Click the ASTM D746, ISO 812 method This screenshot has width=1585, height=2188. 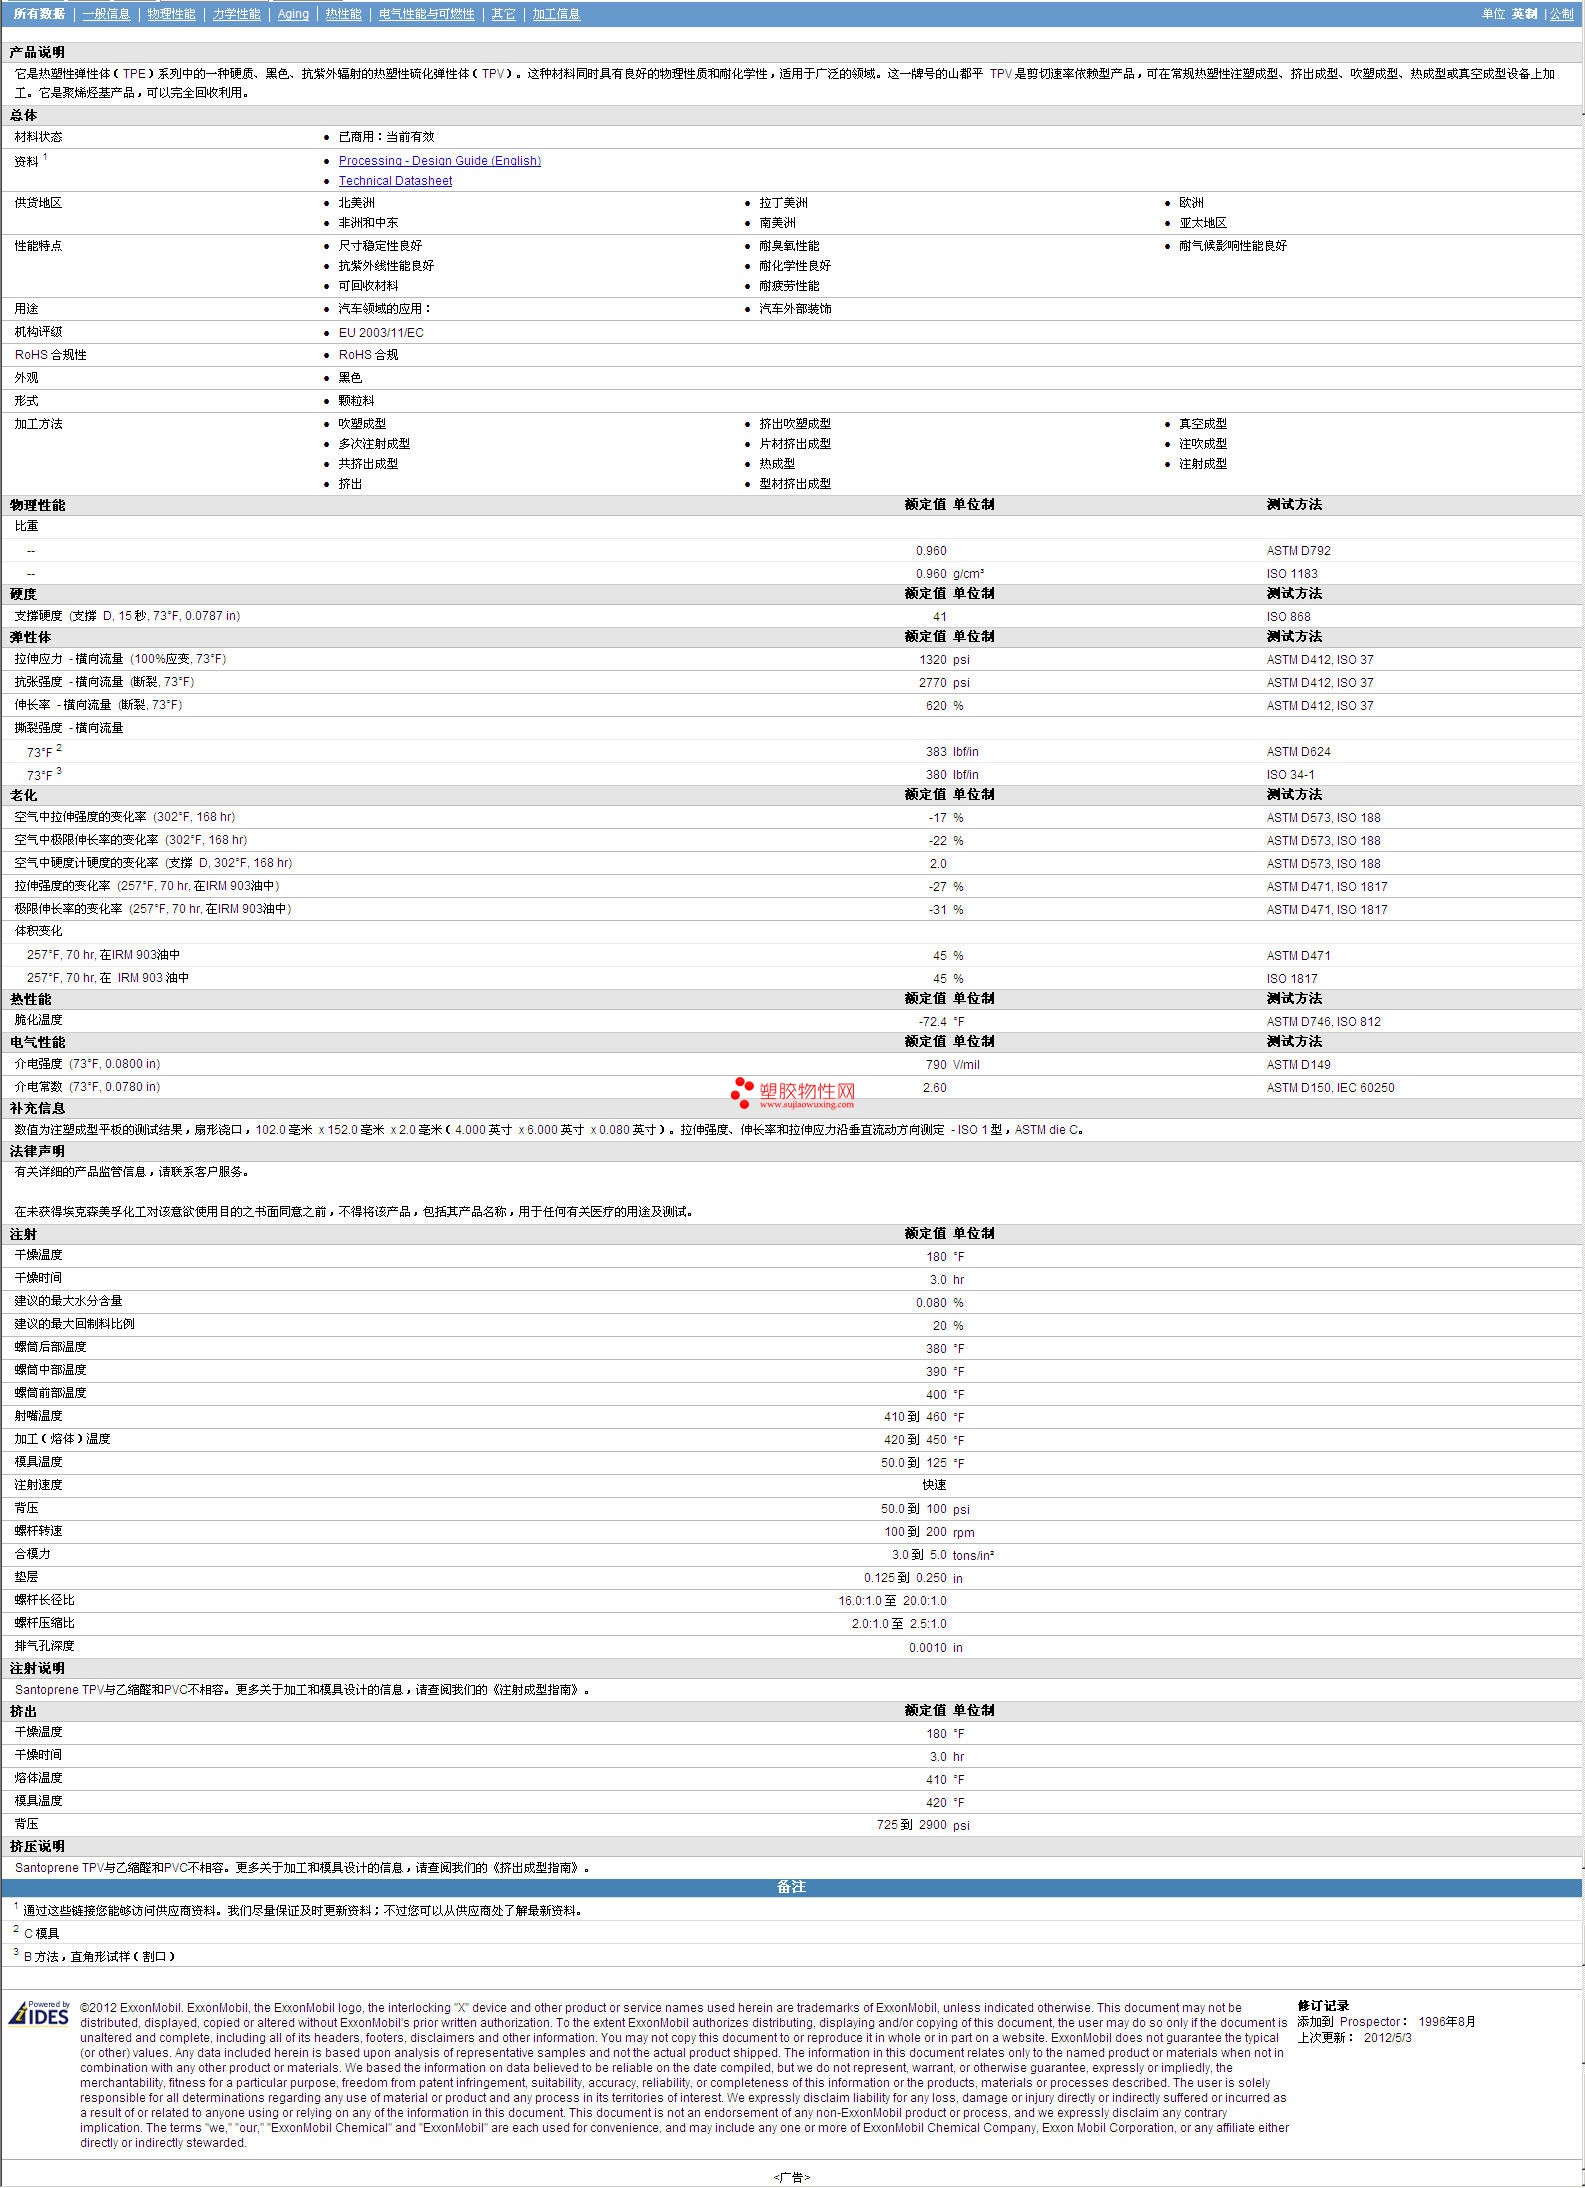click(1323, 1022)
